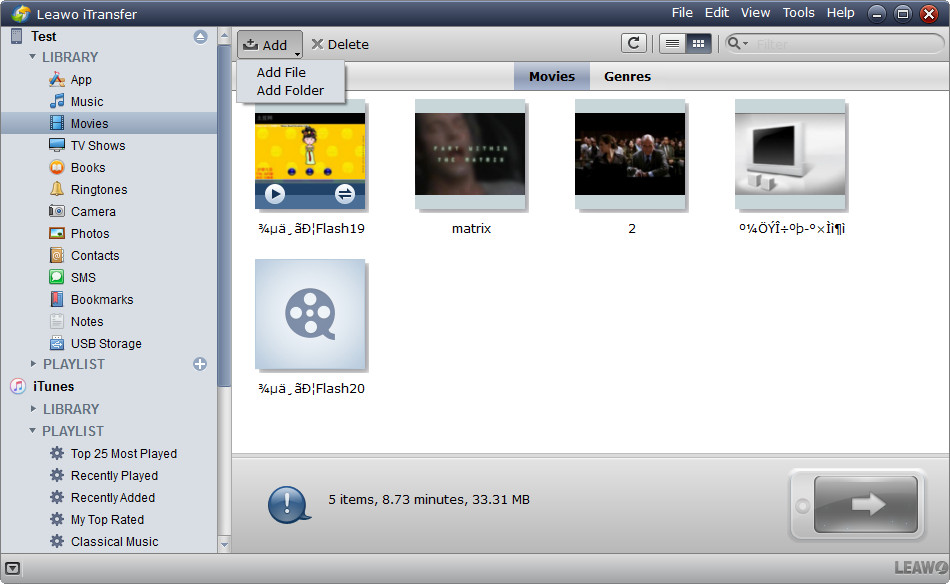
Task: Click the info exclamation icon
Action: click(x=288, y=503)
